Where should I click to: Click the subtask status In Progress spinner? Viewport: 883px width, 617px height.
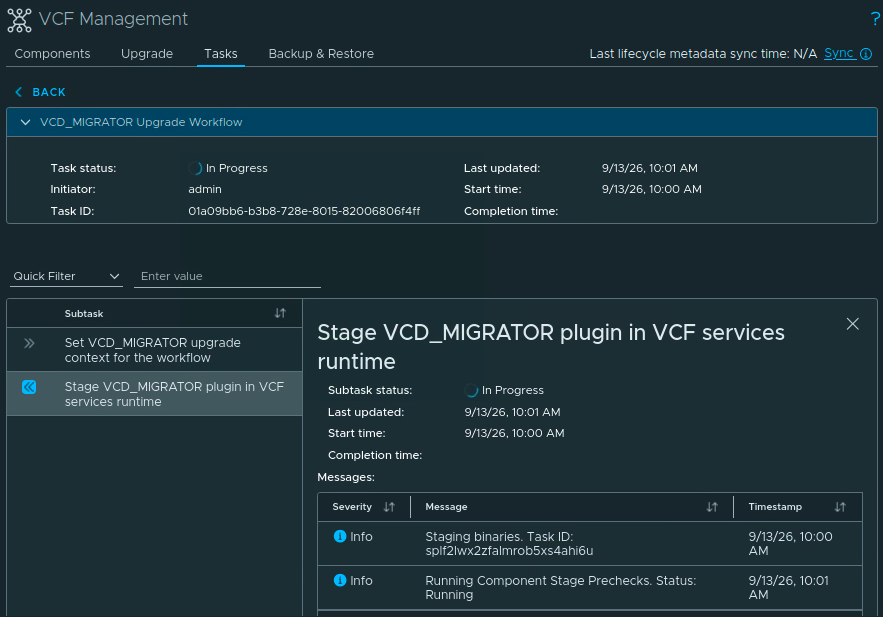[471, 390]
